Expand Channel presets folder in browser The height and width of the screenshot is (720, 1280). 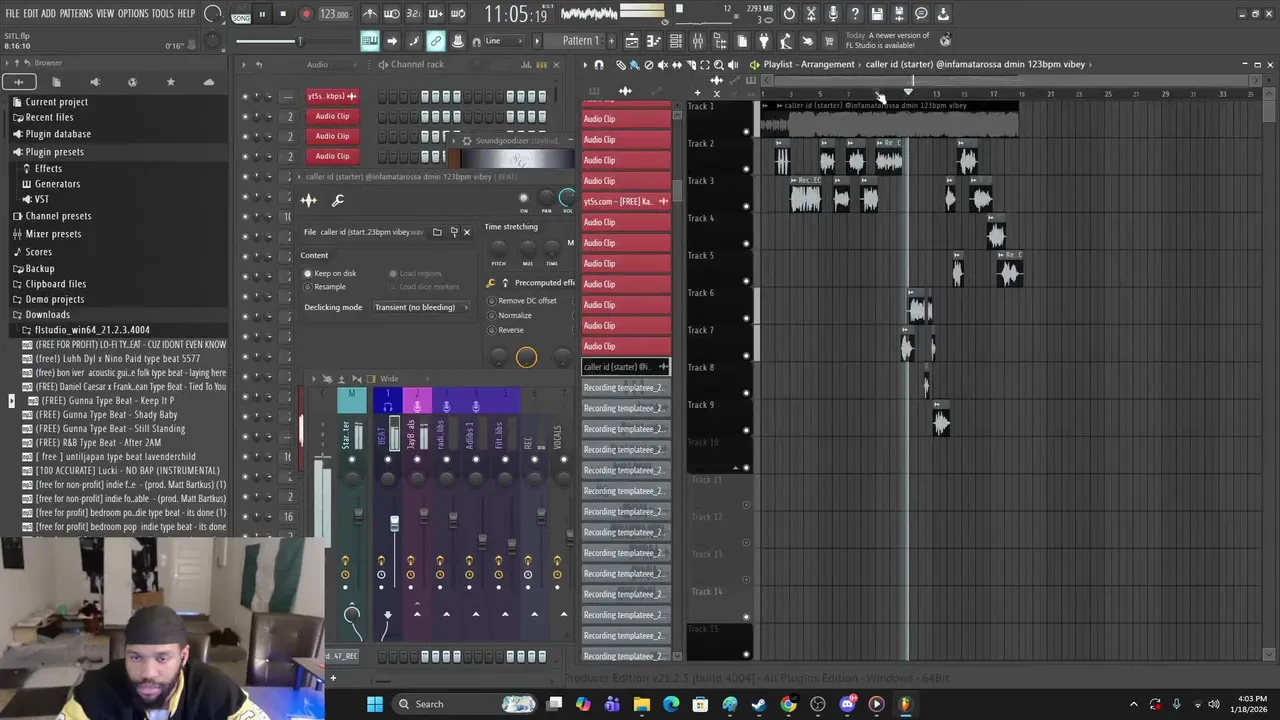[58, 216]
